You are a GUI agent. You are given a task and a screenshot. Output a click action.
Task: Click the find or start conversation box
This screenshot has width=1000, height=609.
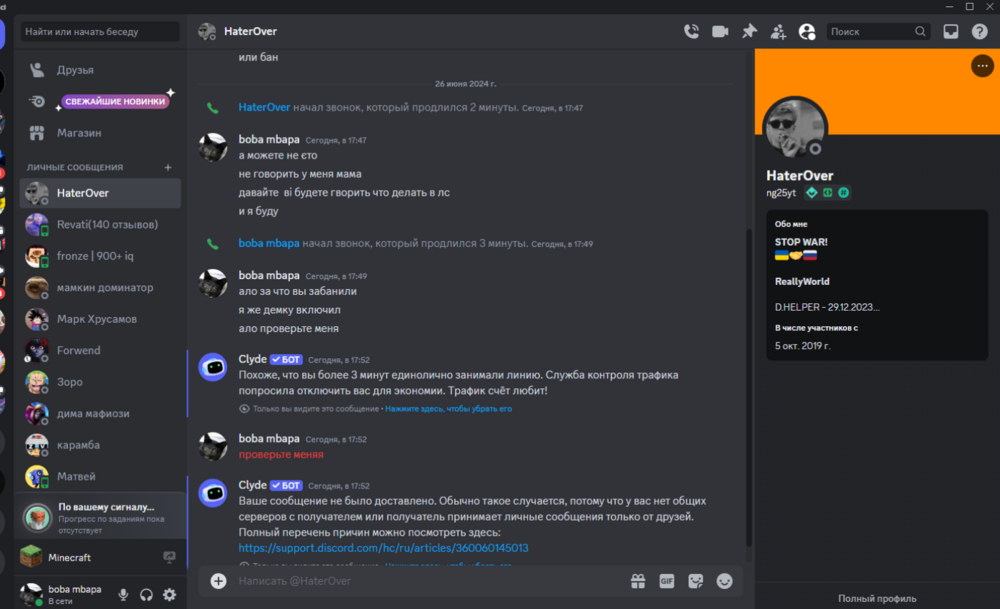[x=100, y=31]
